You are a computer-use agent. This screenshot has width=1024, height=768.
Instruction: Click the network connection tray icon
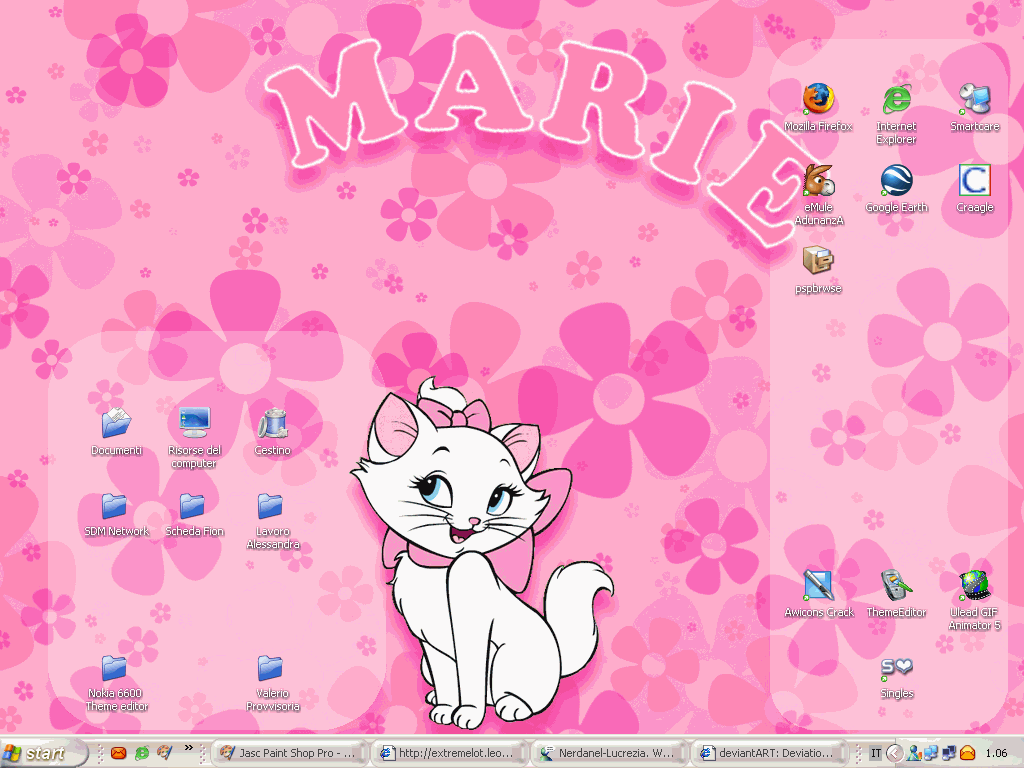pos(931,753)
